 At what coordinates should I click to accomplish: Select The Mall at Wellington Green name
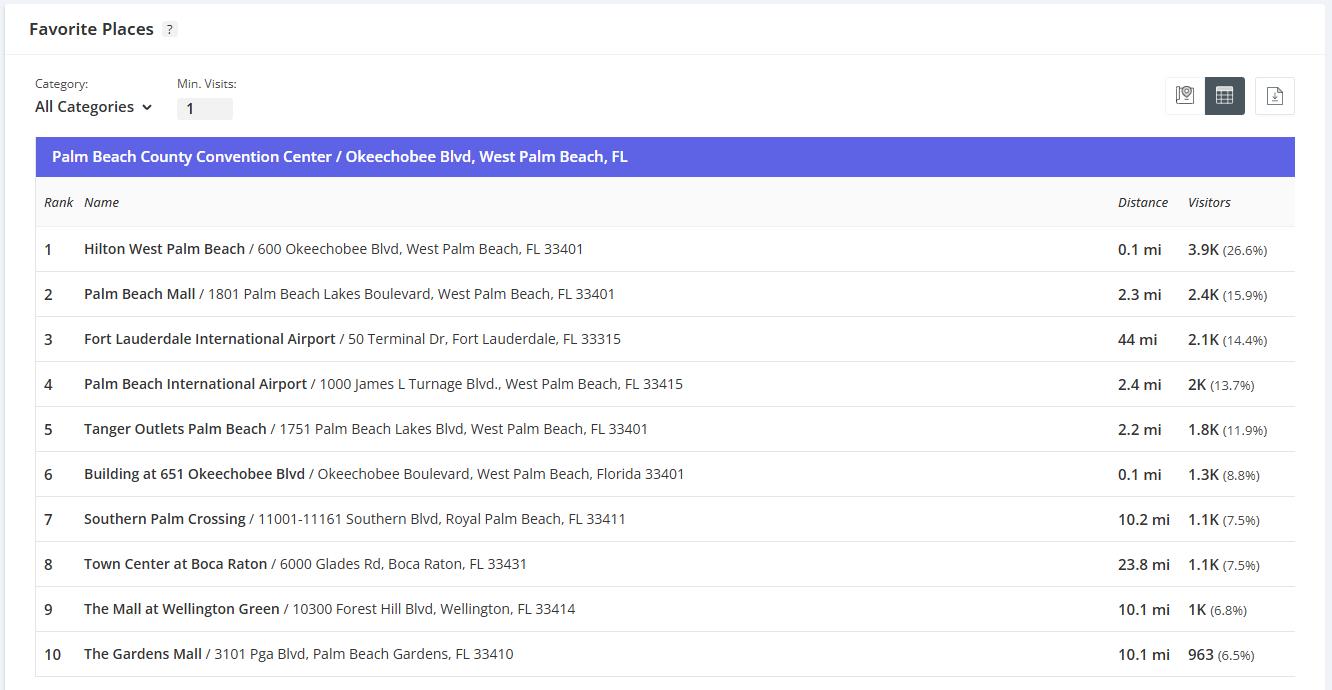(181, 609)
